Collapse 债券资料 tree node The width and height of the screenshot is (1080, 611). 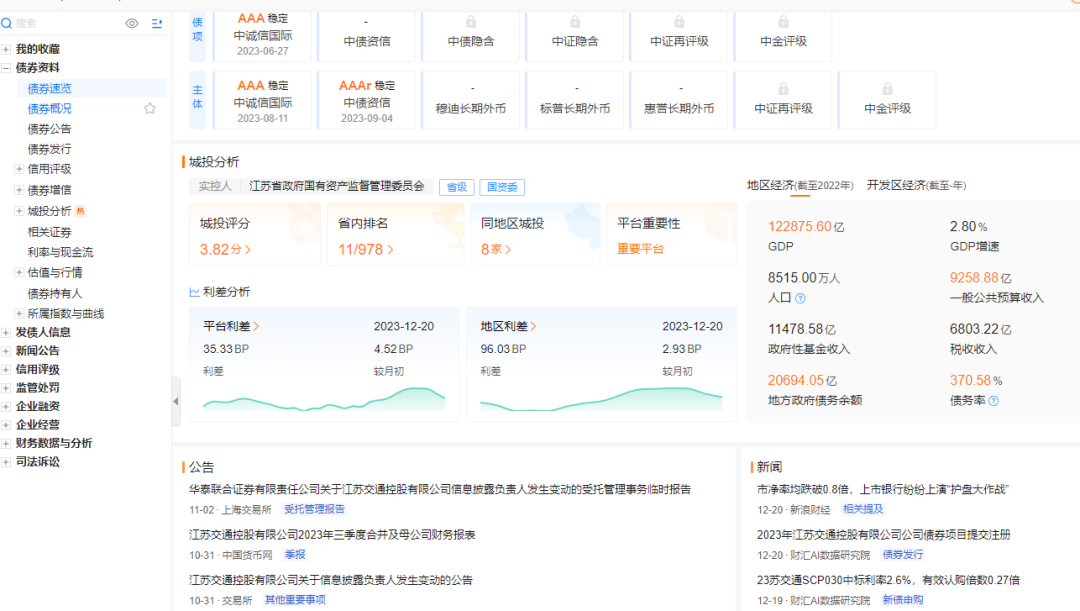pos(6,68)
